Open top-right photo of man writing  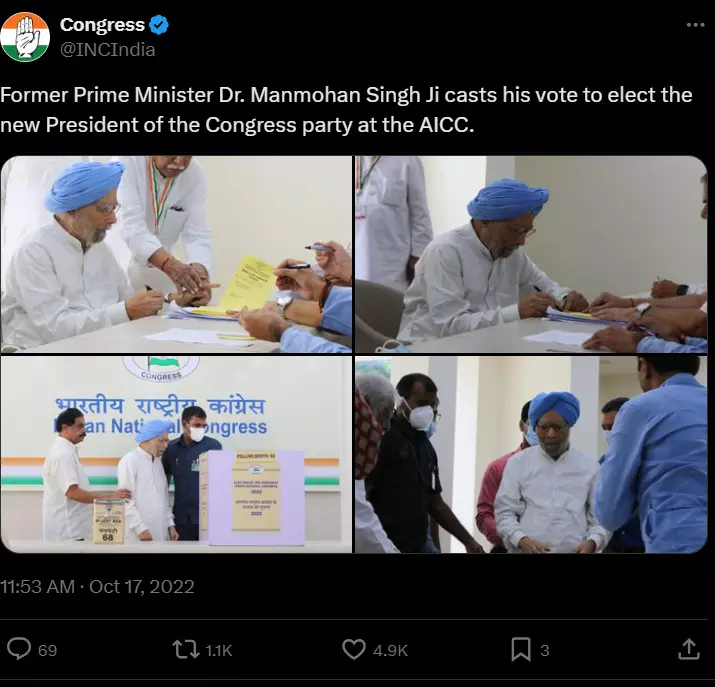[x=531, y=253]
